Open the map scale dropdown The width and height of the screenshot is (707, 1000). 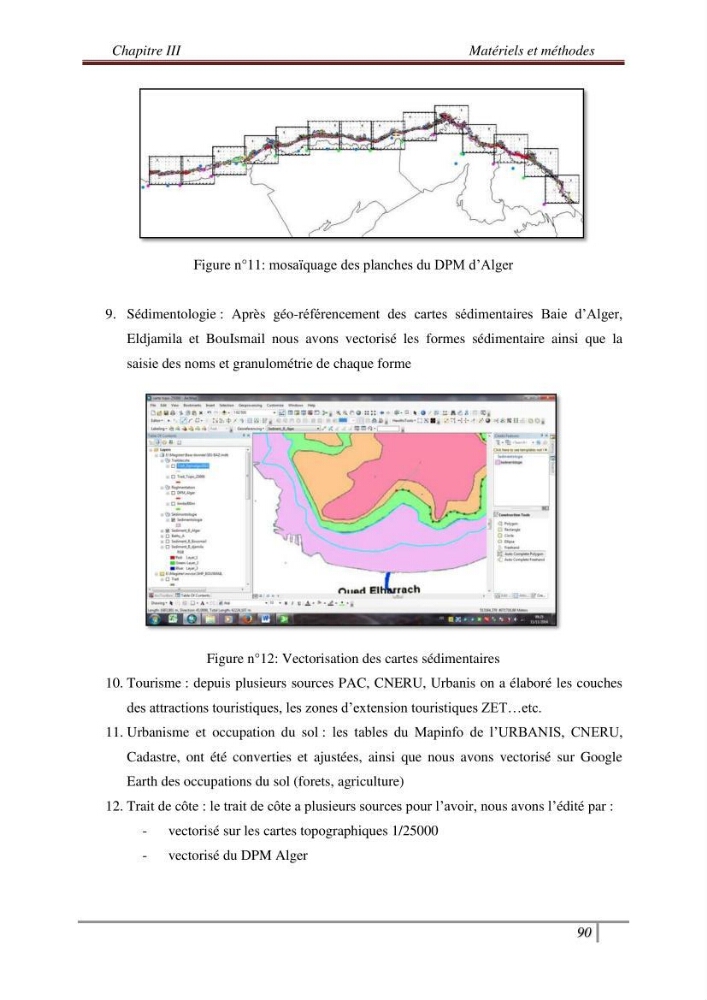[274, 413]
